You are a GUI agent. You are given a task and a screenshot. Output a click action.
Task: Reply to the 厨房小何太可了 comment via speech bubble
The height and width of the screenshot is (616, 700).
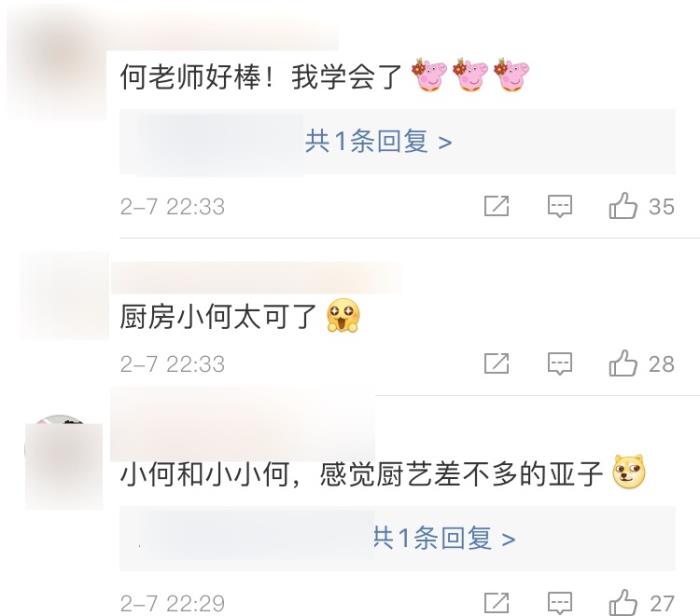(560, 364)
